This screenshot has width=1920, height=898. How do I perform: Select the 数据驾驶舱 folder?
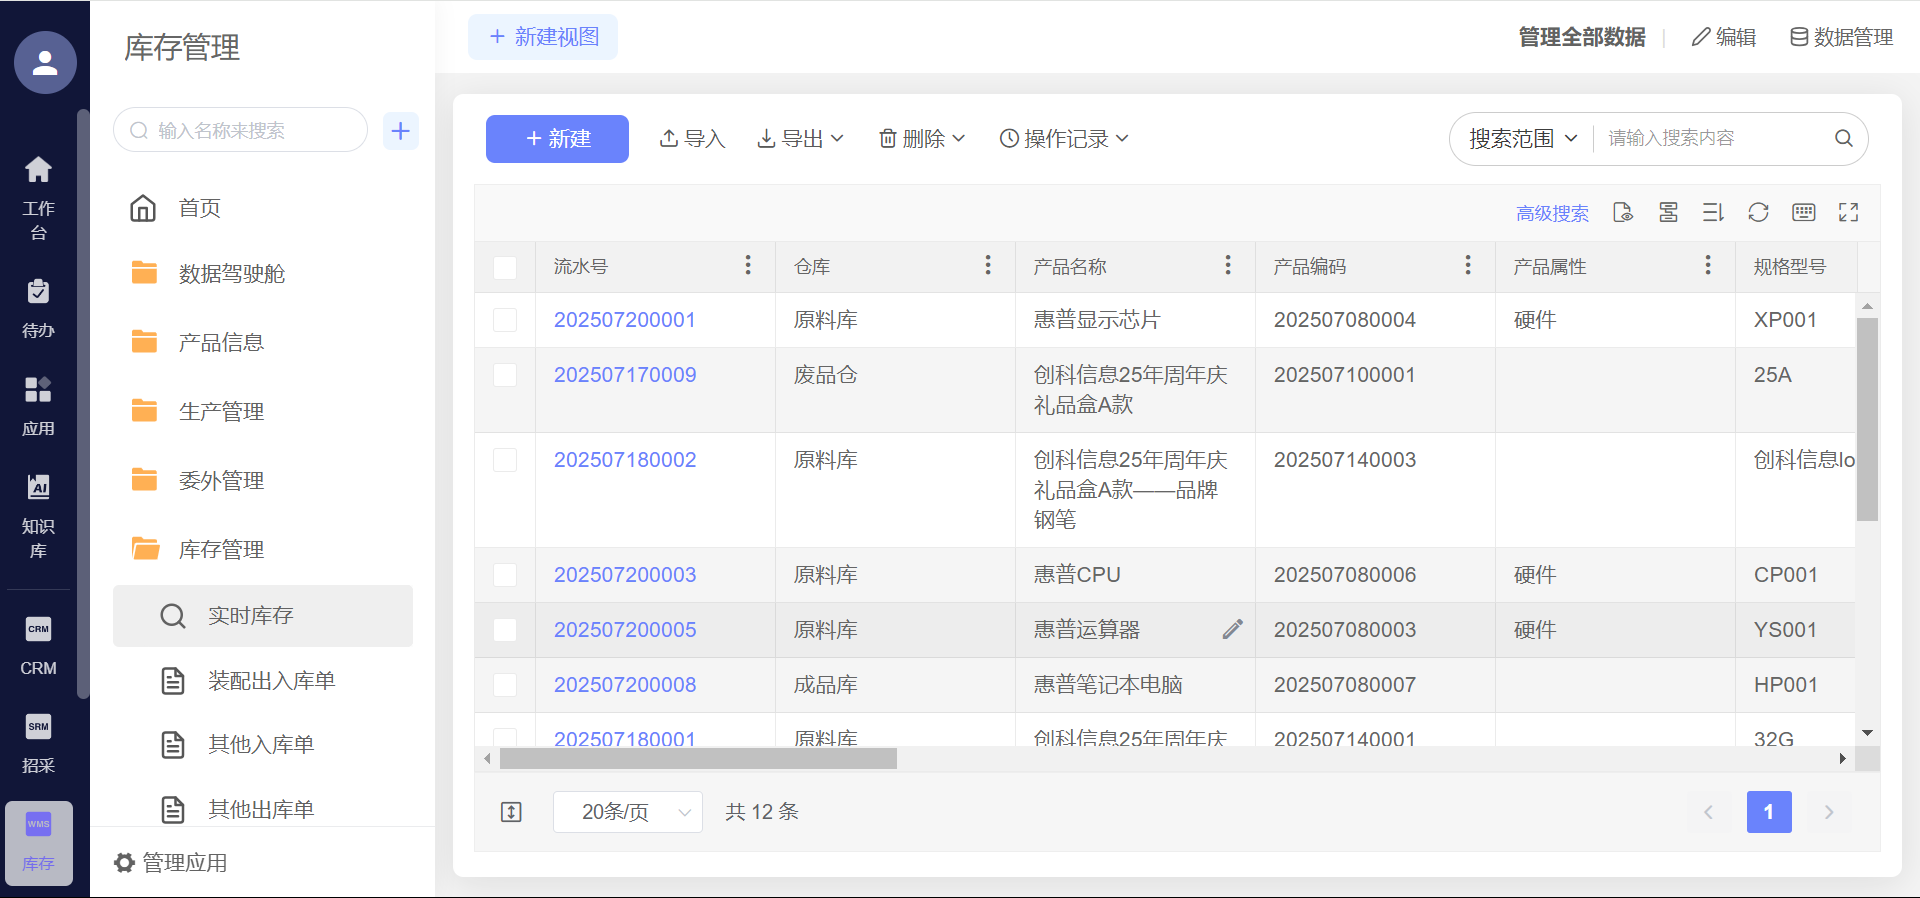(x=231, y=274)
